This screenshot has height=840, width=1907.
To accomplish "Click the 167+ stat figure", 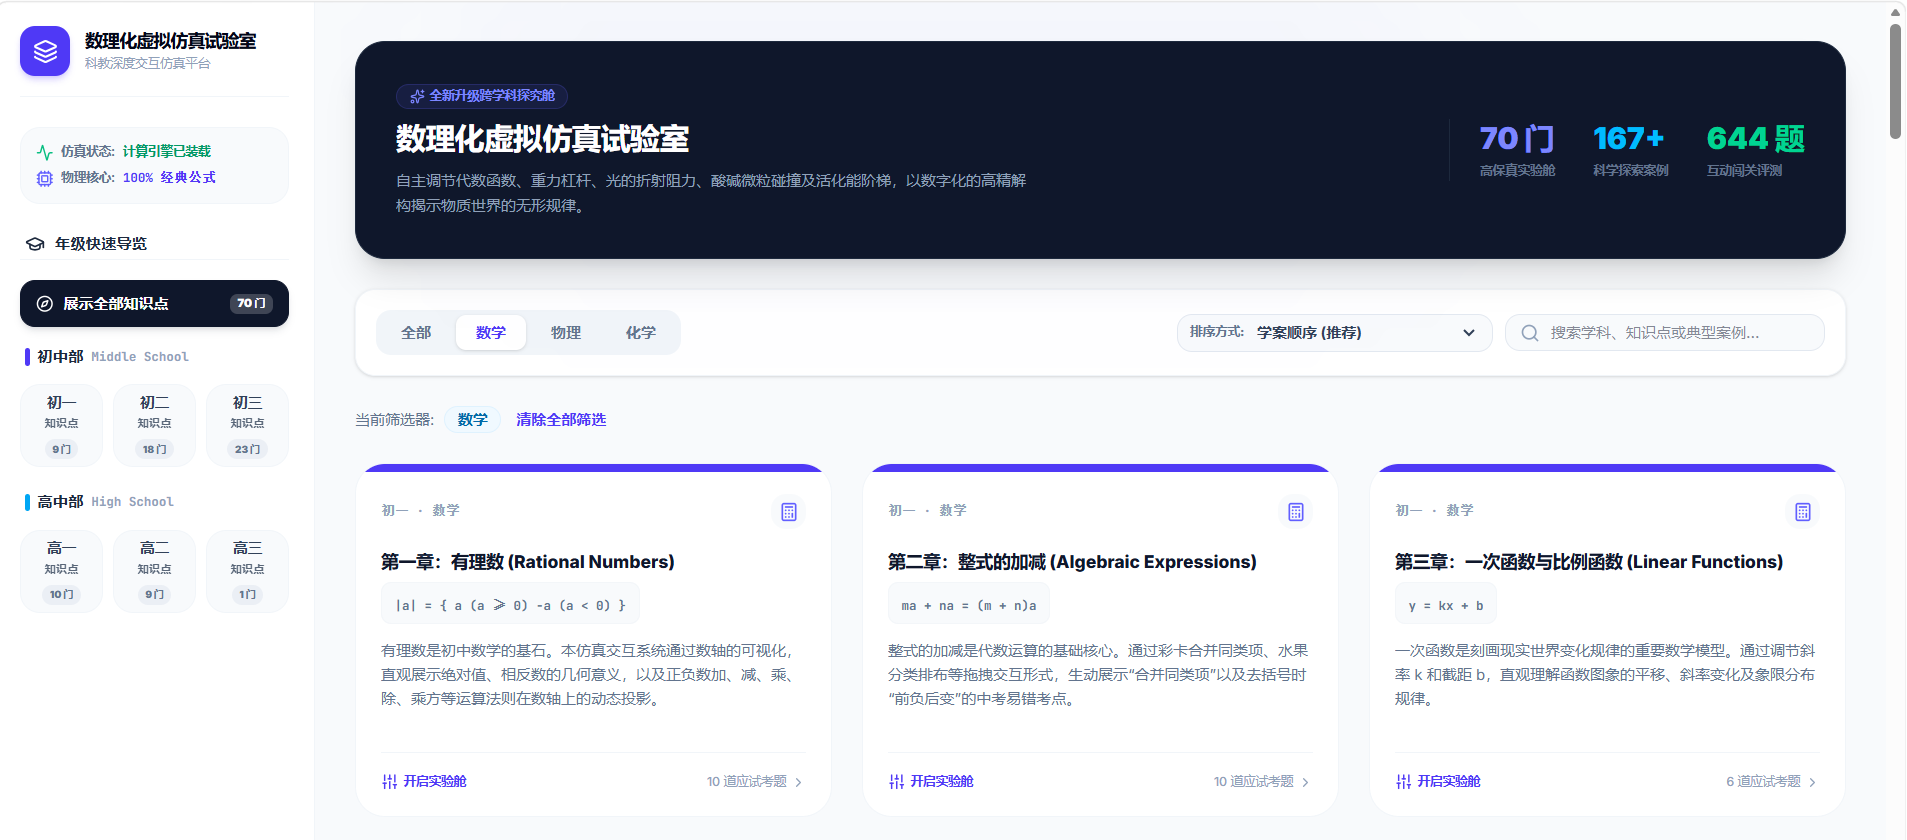I will click(1629, 139).
